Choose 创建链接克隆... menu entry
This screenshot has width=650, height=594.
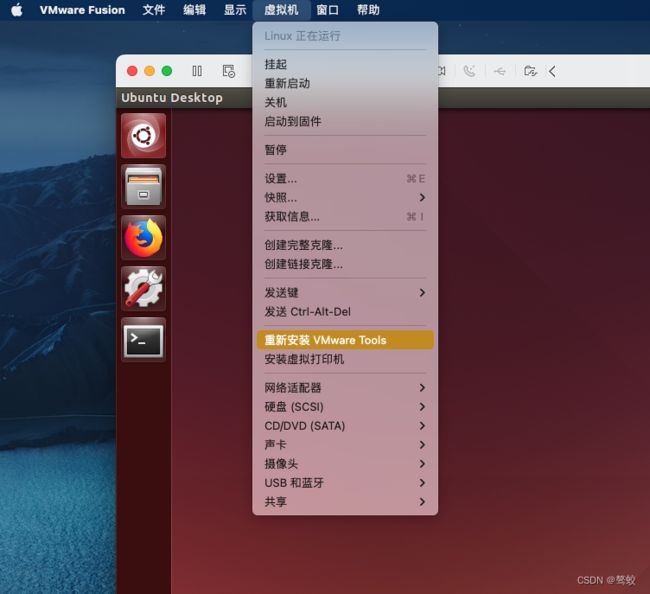[x=345, y=264]
